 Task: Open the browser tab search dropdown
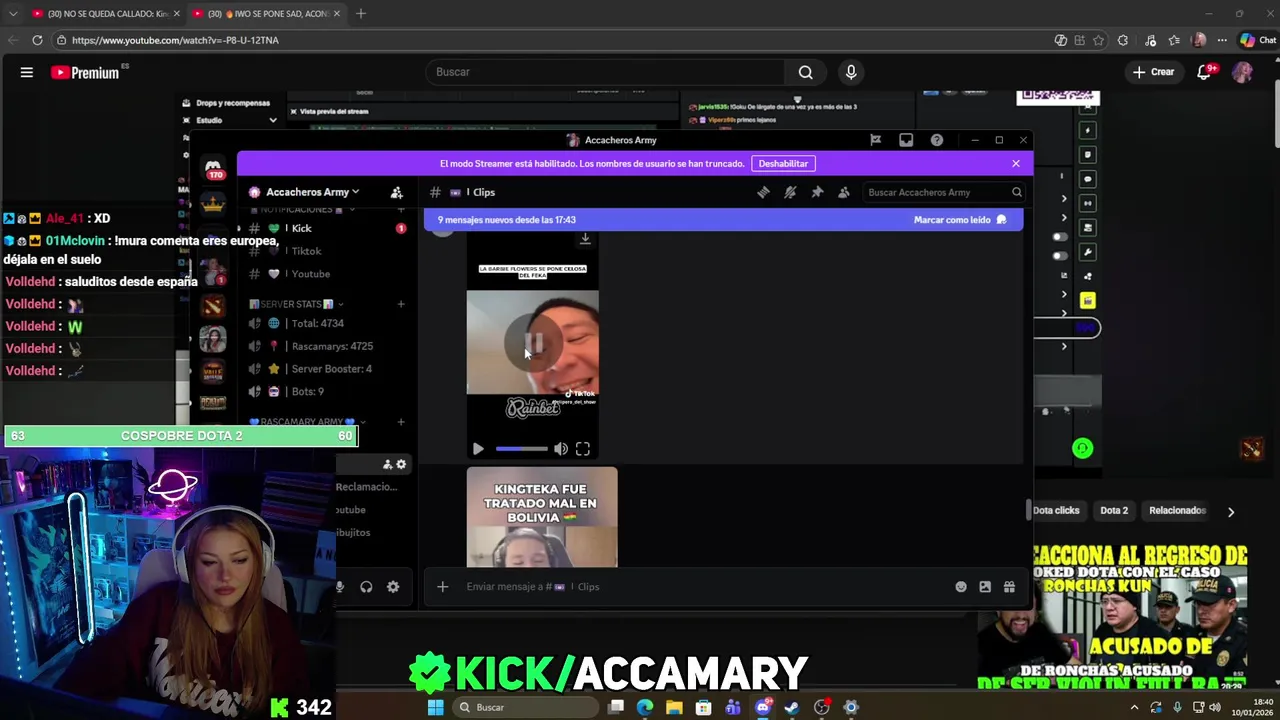pos(13,14)
